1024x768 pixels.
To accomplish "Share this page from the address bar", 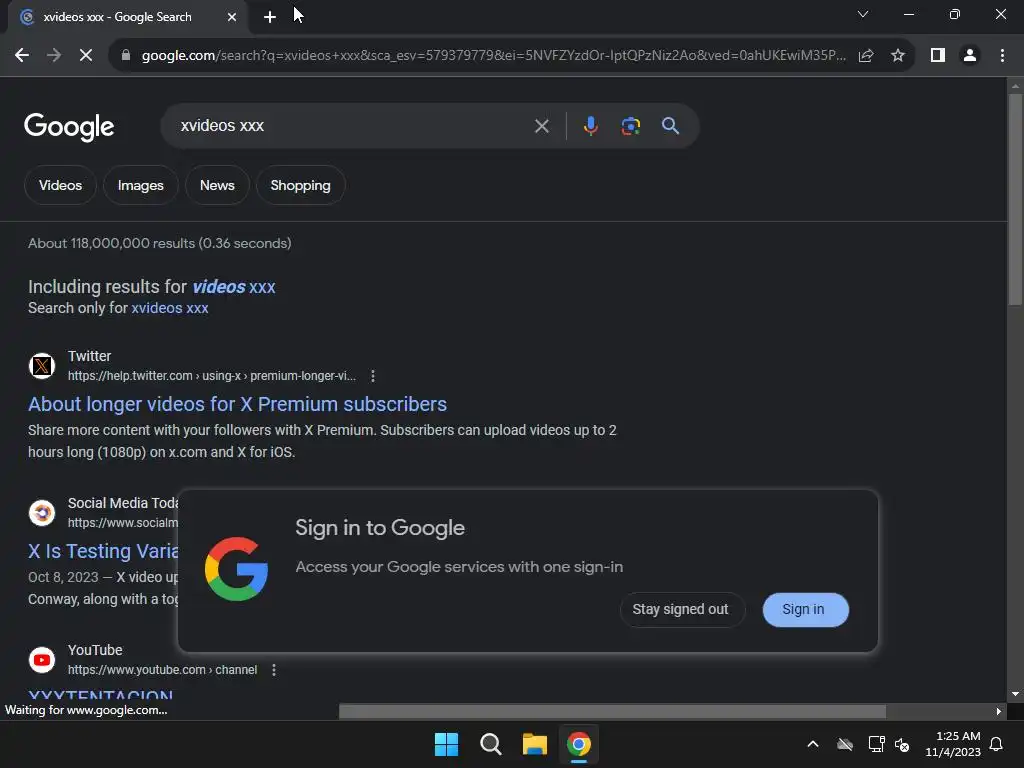I will click(x=866, y=56).
